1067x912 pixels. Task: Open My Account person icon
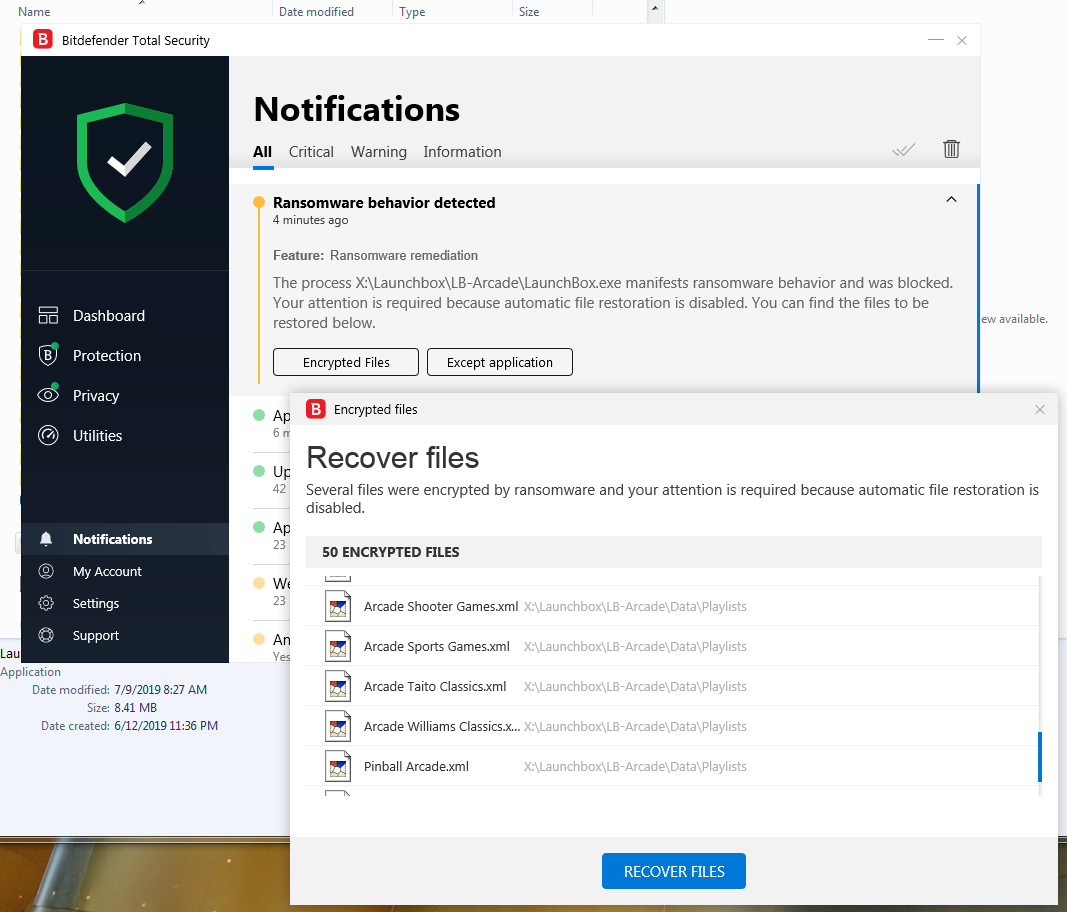(x=46, y=571)
